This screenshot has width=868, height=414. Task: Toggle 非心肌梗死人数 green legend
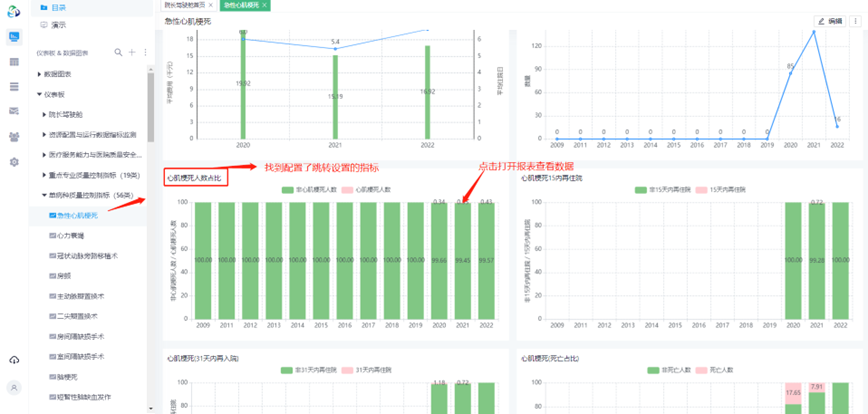pyautogui.click(x=308, y=190)
